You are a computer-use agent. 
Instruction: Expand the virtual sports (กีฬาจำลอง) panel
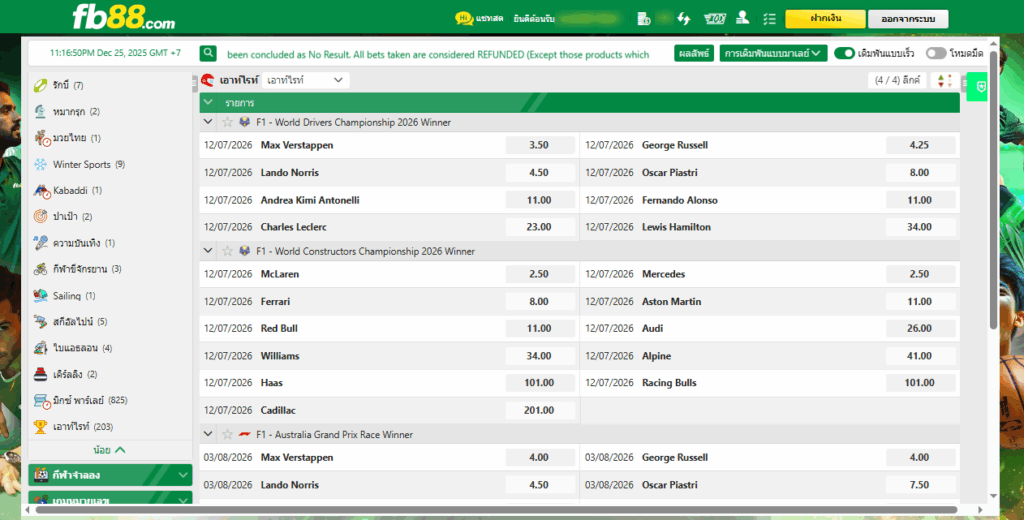[110, 475]
